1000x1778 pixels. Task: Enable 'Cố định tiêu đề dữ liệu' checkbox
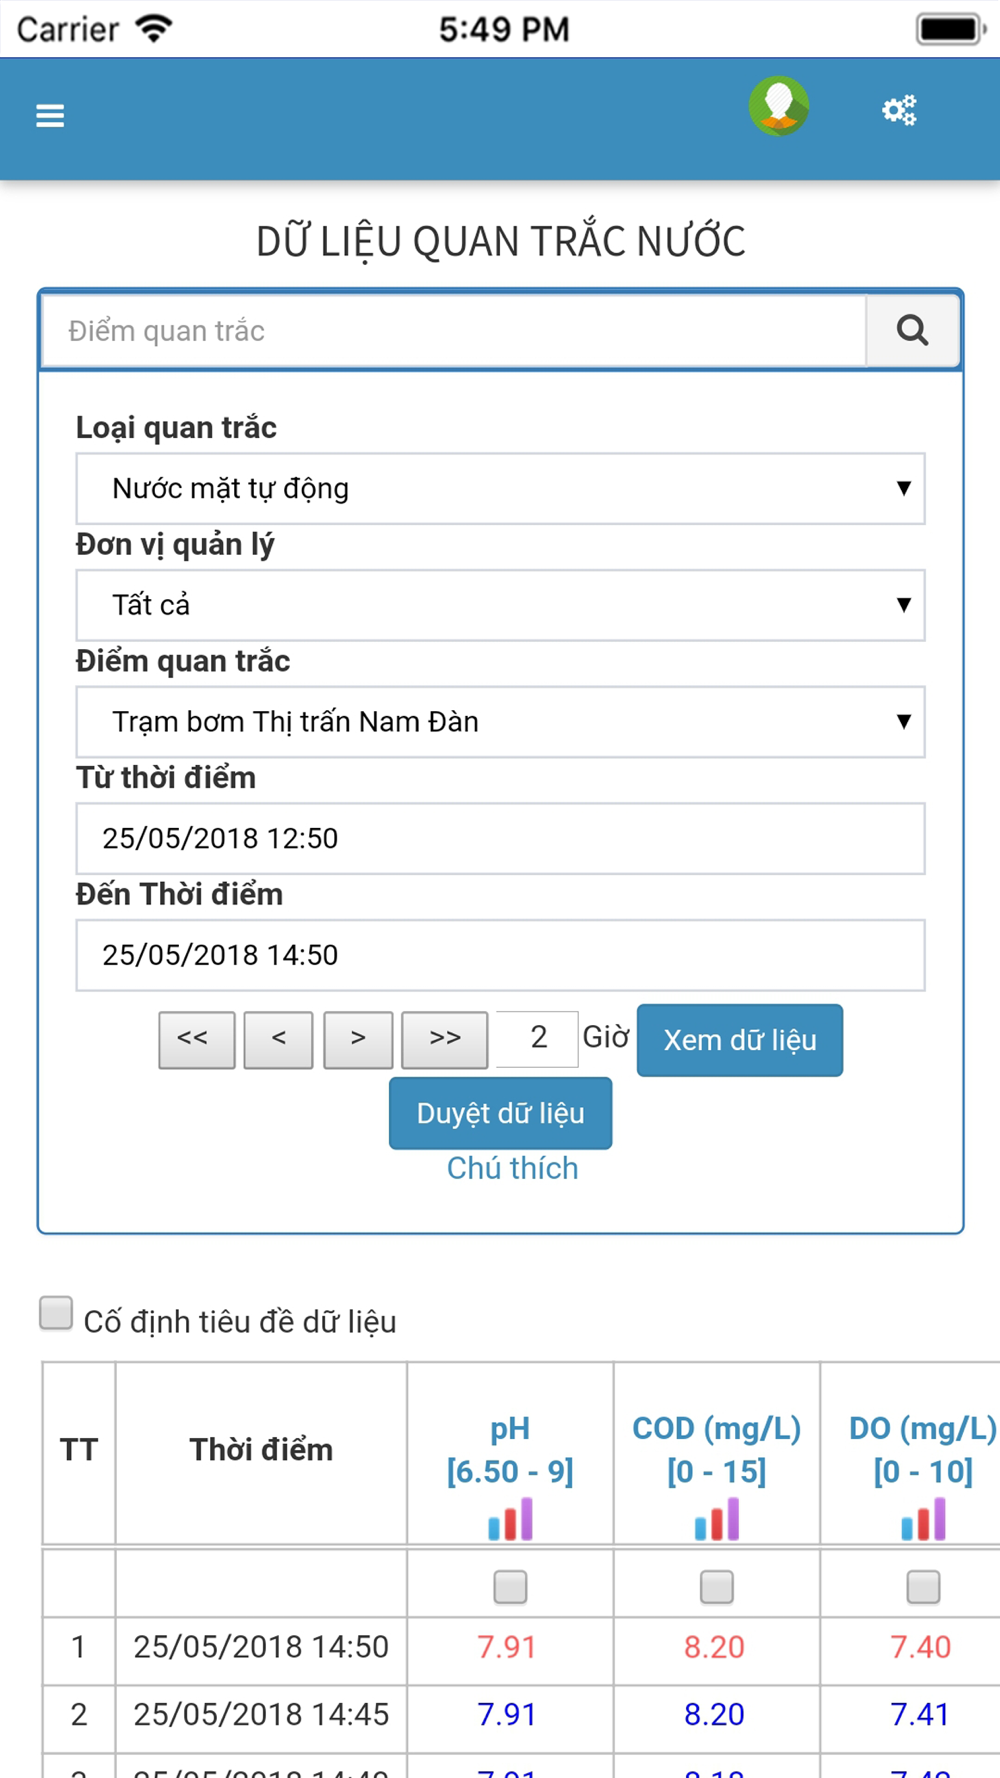point(56,1314)
